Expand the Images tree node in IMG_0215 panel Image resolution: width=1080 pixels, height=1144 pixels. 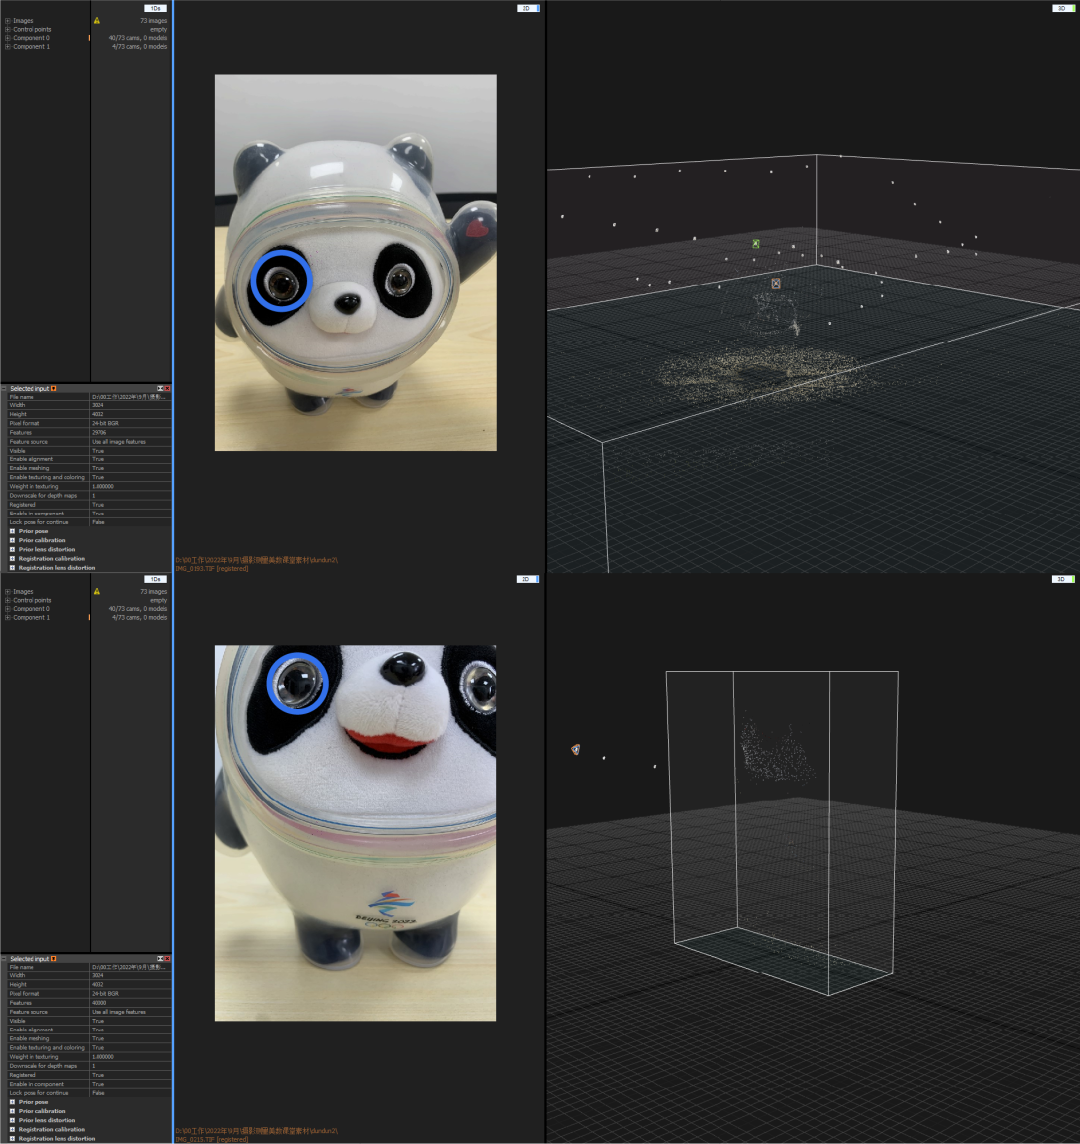(x=7, y=592)
